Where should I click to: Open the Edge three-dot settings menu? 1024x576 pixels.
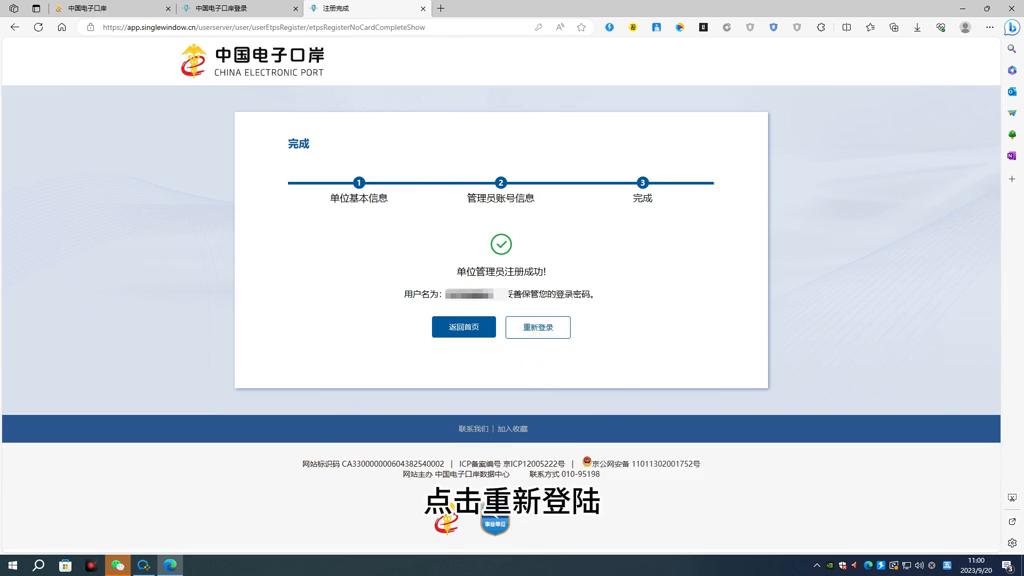point(989,27)
